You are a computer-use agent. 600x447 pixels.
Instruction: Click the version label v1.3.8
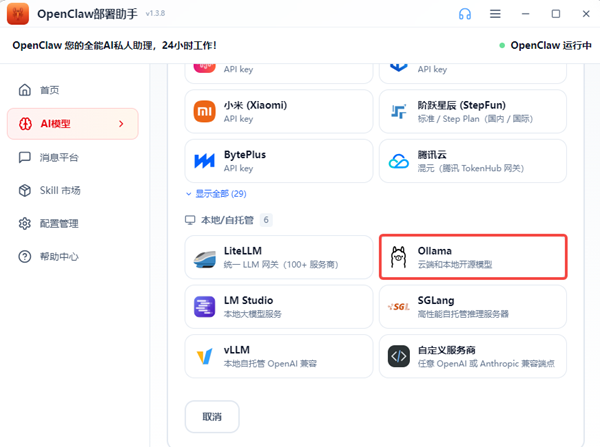(x=155, y=13)
